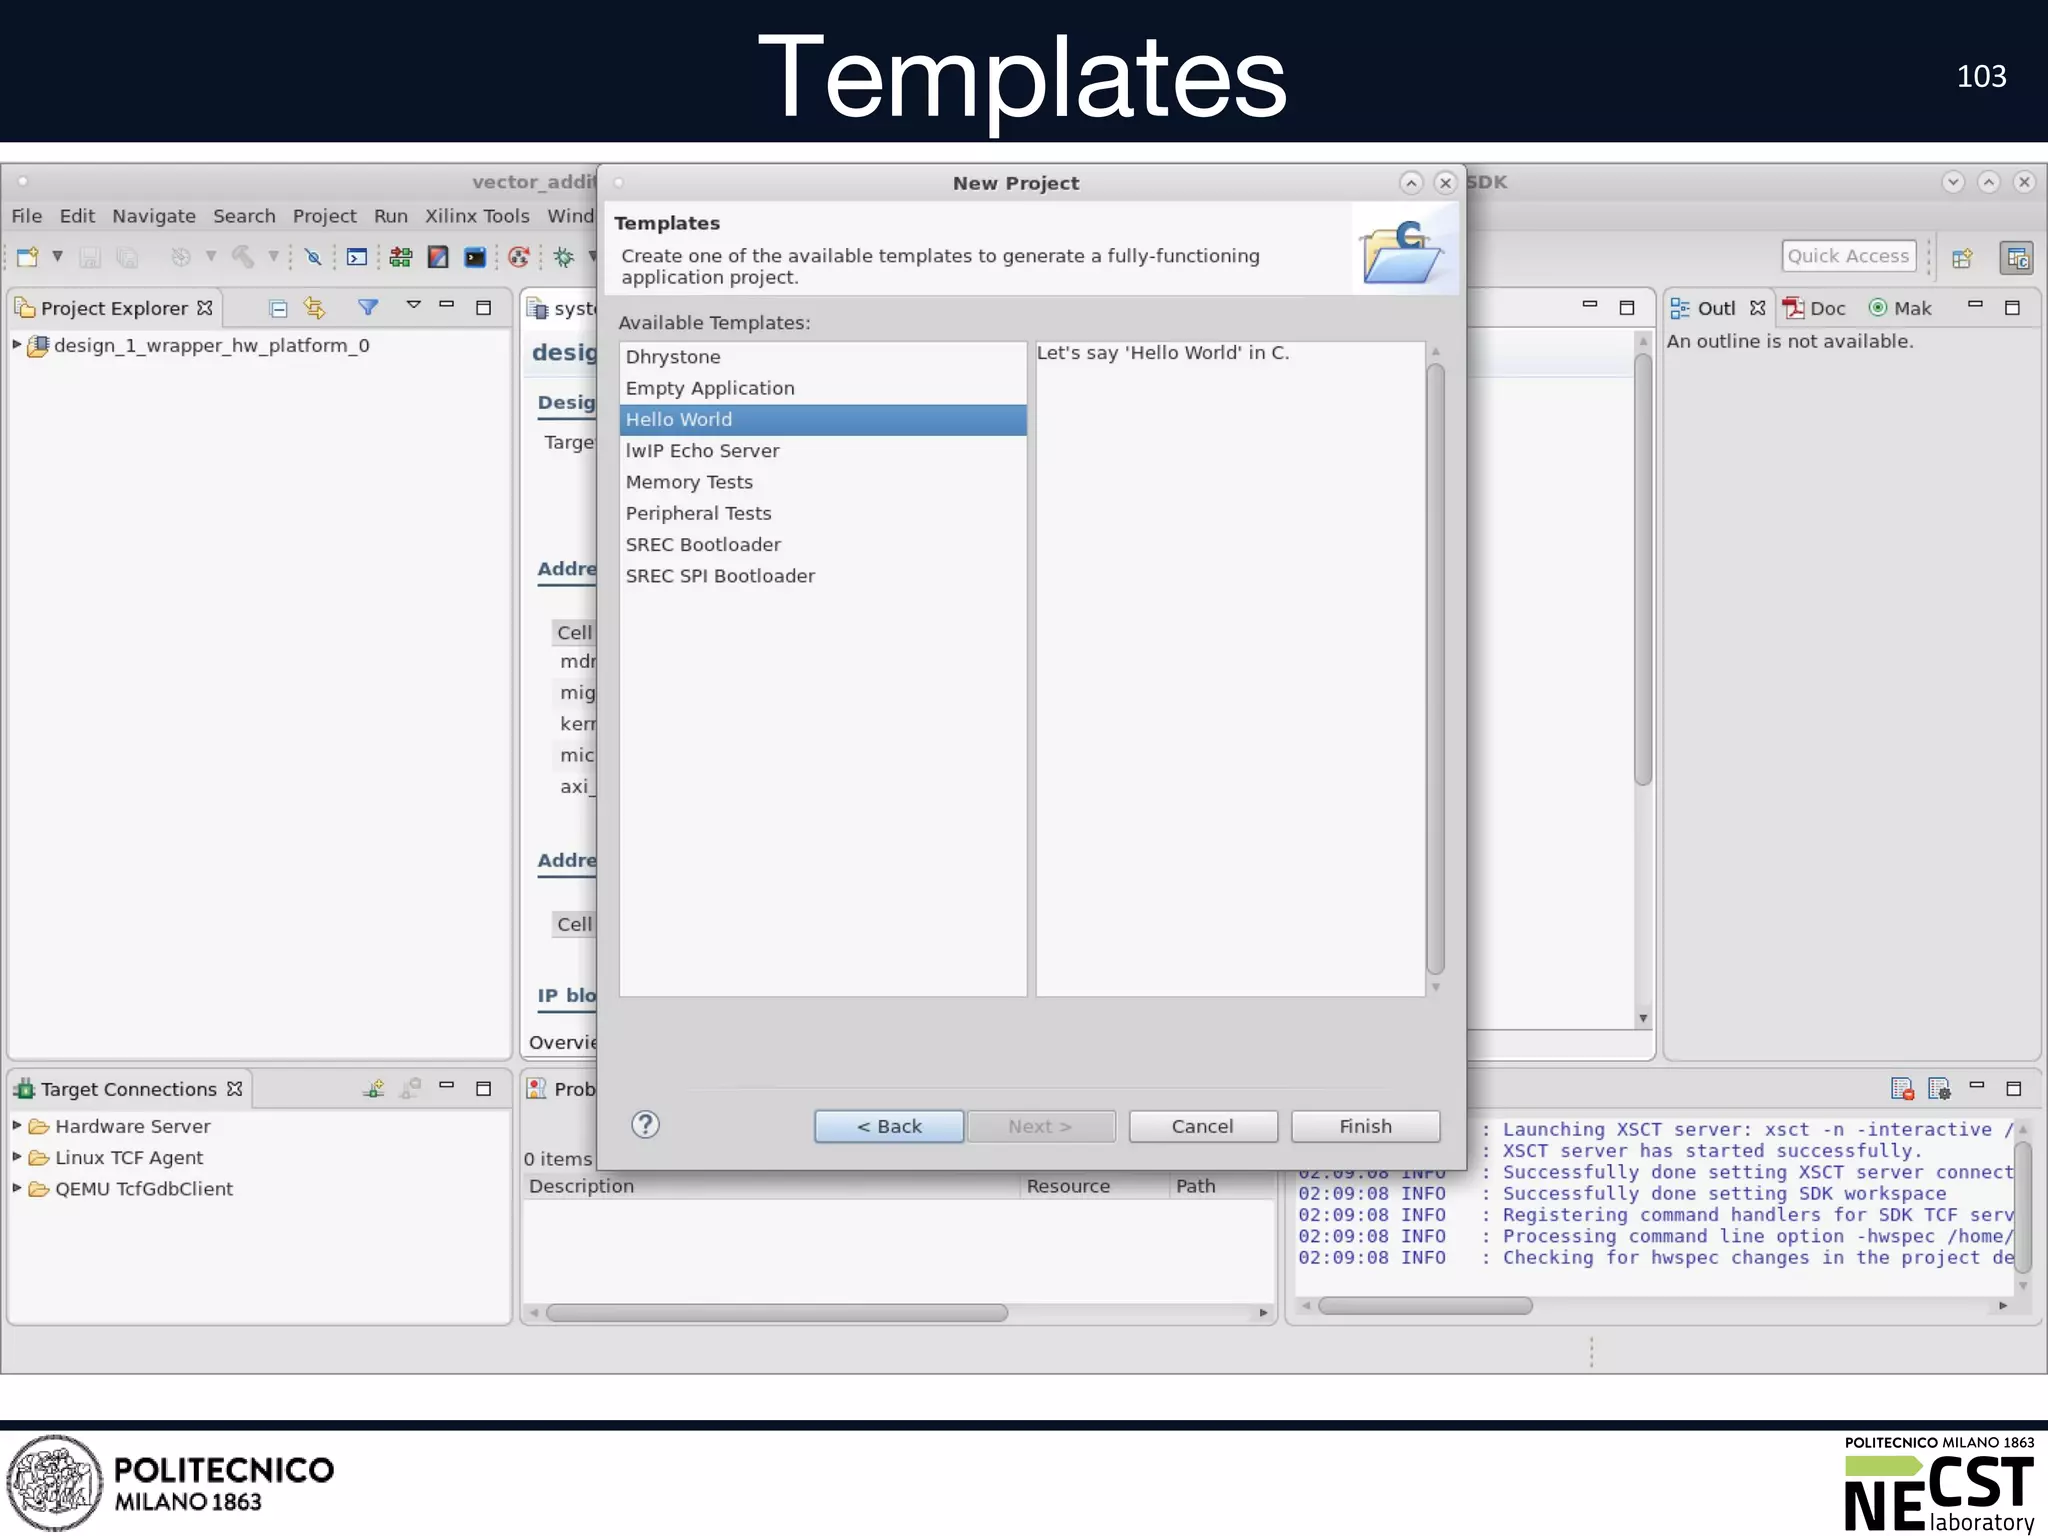Select the Memory Tests template
This screenshot has width=2048, height=1536.
click(823, 482)
